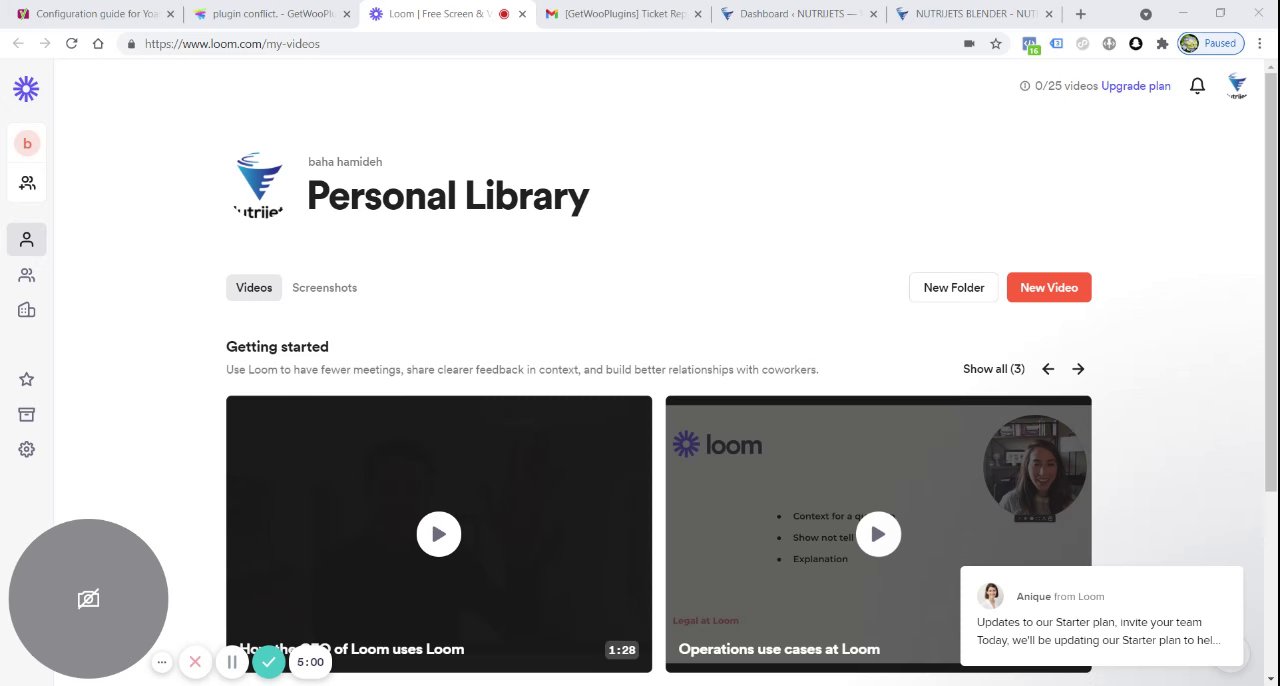The height and width of the screenshot is (686, 1280).
Task: Open the blue tag extension showing 3
Action: point(1057,44)
